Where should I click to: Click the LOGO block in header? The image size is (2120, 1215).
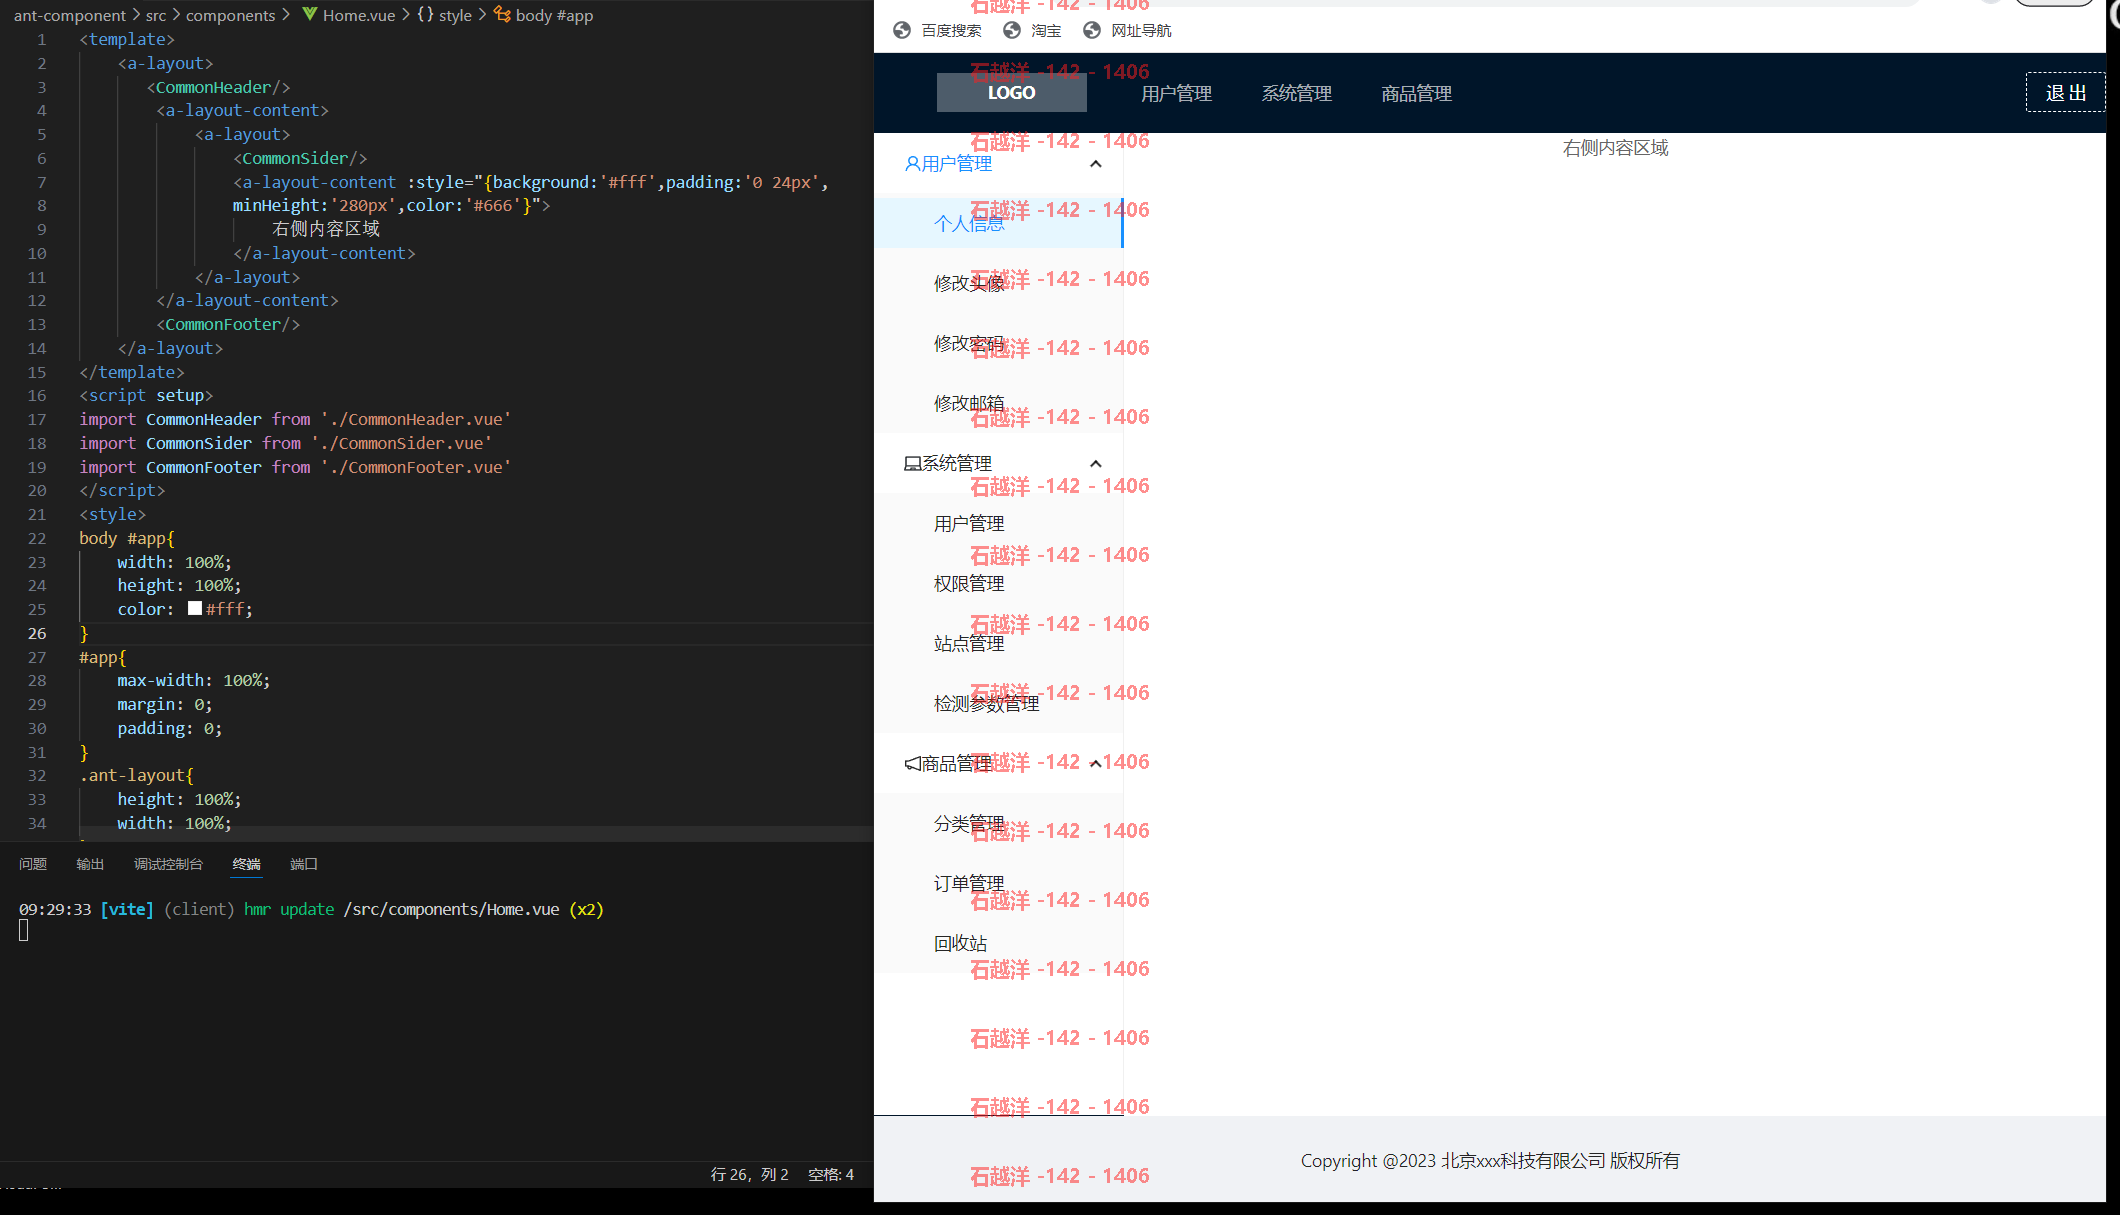[1012, 93]
